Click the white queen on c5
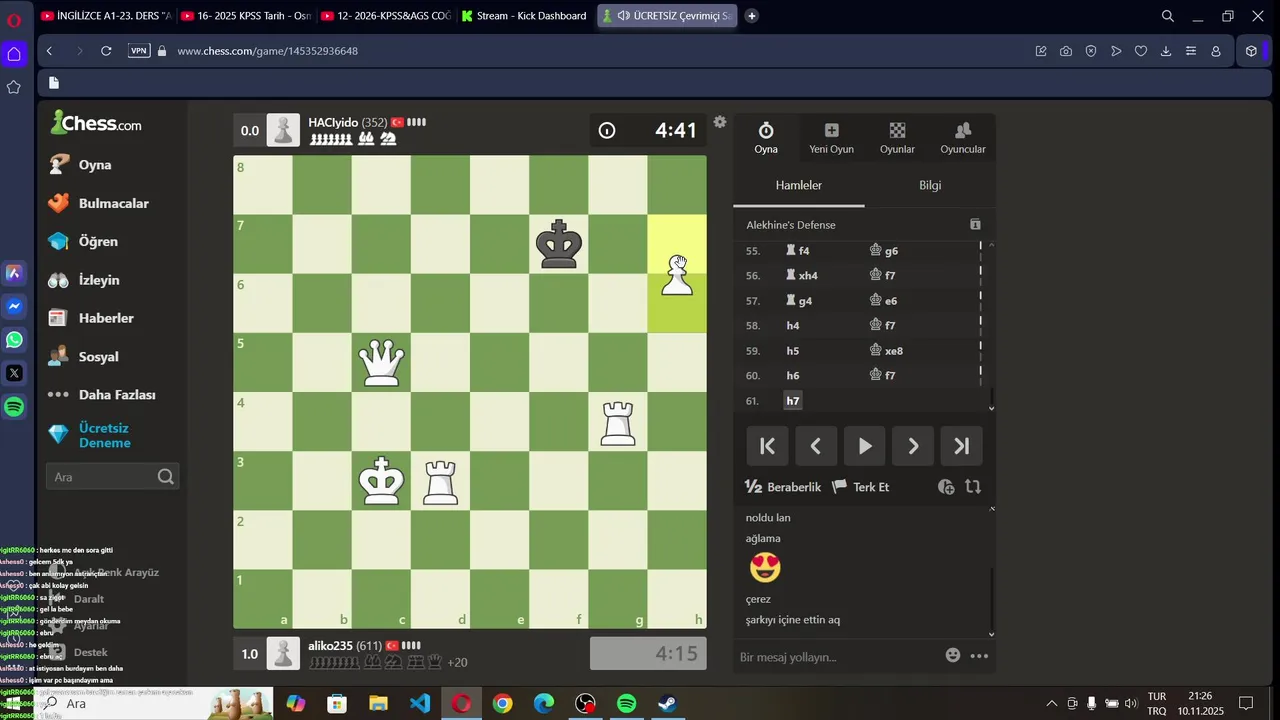Viewport: 1280px width, 720px height. [382, 362]
